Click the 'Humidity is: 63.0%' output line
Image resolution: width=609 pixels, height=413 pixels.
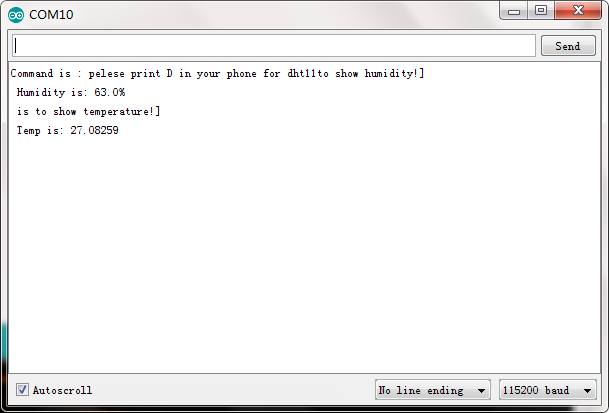click(x=71, y=92)
